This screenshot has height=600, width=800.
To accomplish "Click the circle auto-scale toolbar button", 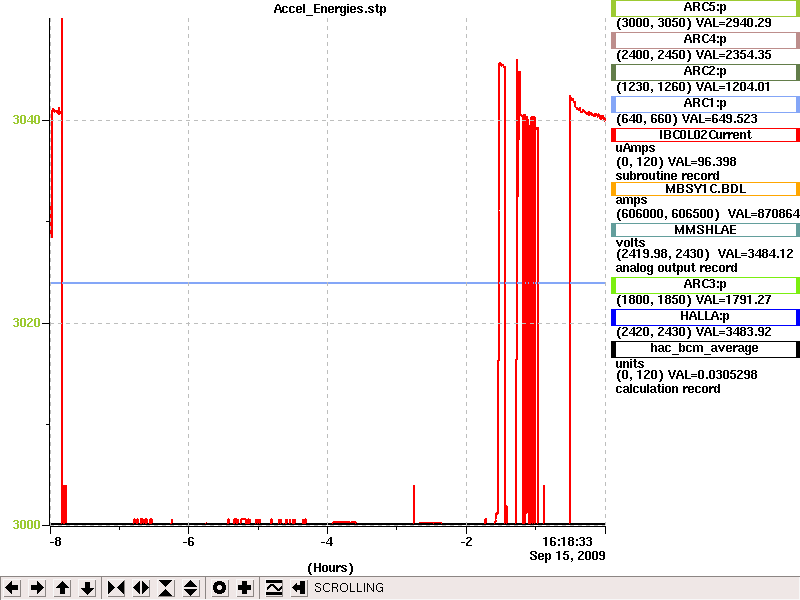I will [219, 588].
